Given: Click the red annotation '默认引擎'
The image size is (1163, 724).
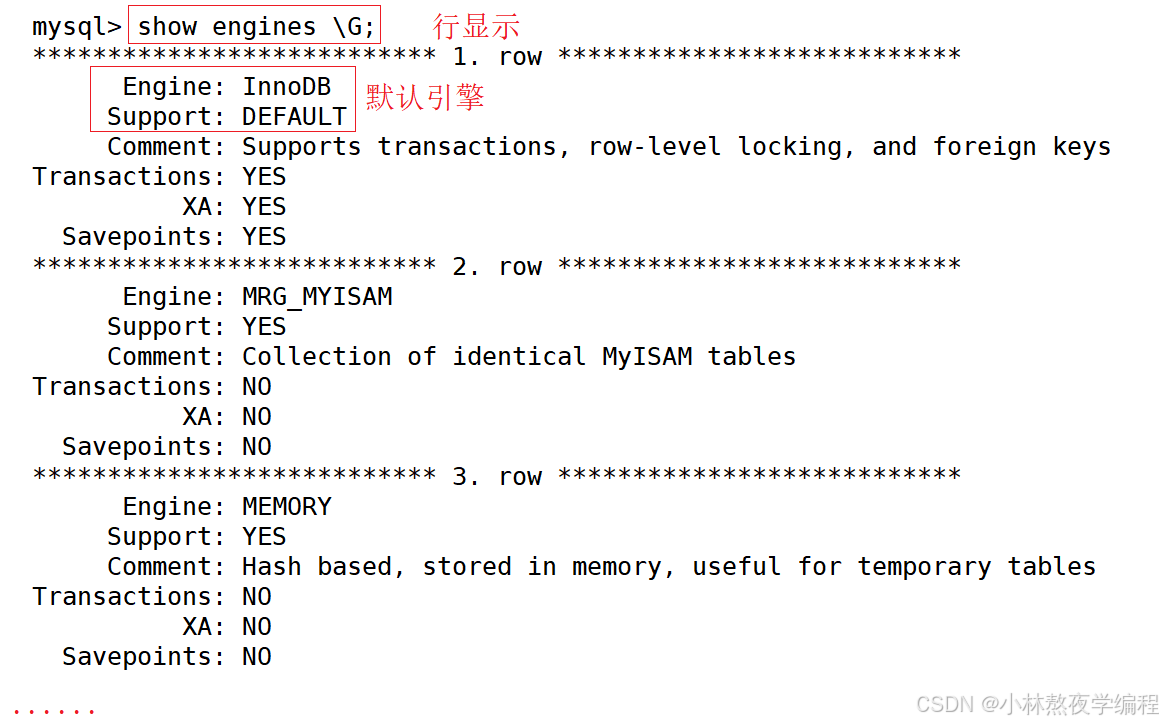Looking at the screenshot, I should (x=425, y=97).
